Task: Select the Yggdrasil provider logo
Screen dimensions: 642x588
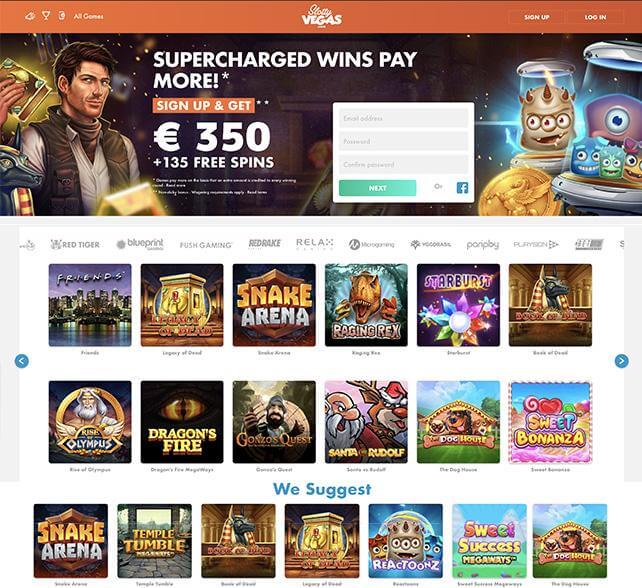Action: point(430,244)
